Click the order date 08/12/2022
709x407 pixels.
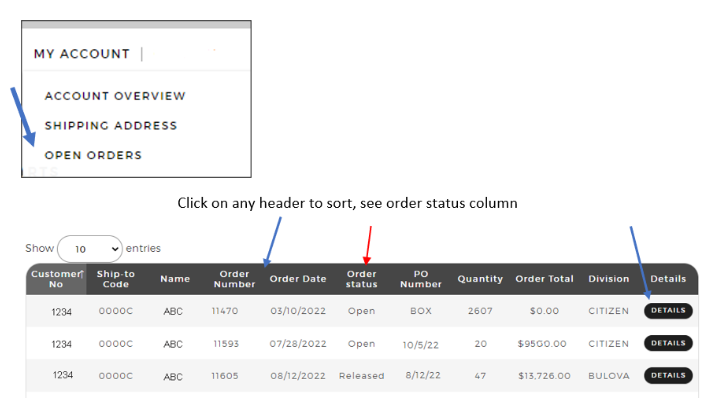pos(298,376)
